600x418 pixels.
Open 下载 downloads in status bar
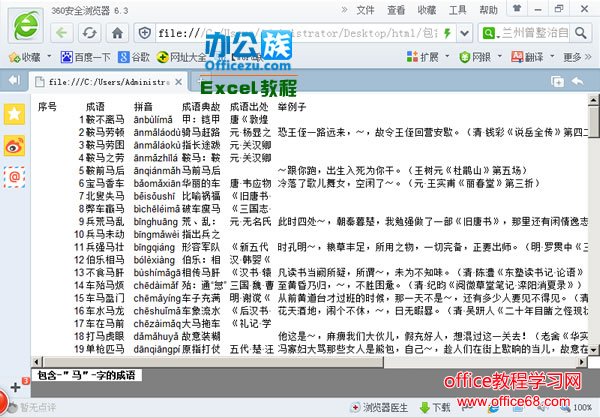[x=435, y=408]
